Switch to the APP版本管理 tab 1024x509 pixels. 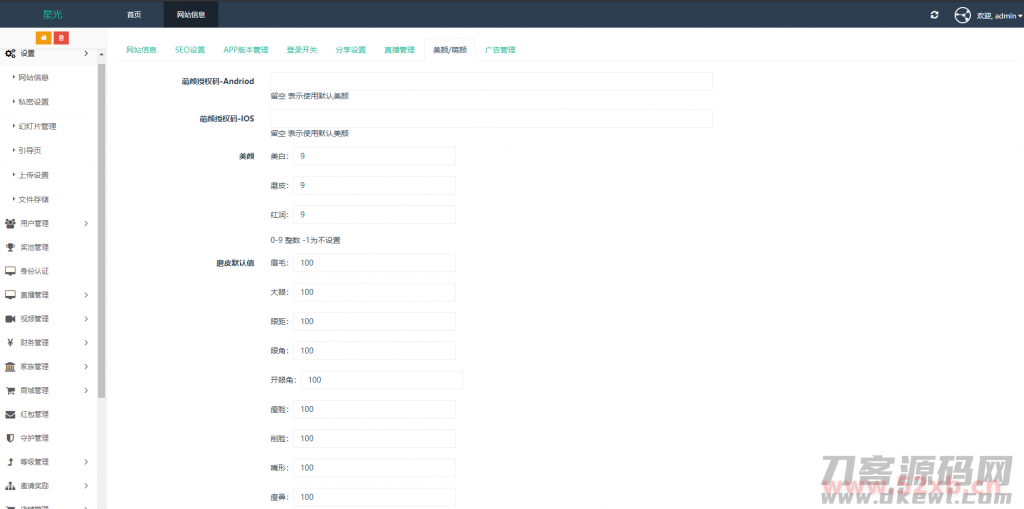tap(246, 50)
